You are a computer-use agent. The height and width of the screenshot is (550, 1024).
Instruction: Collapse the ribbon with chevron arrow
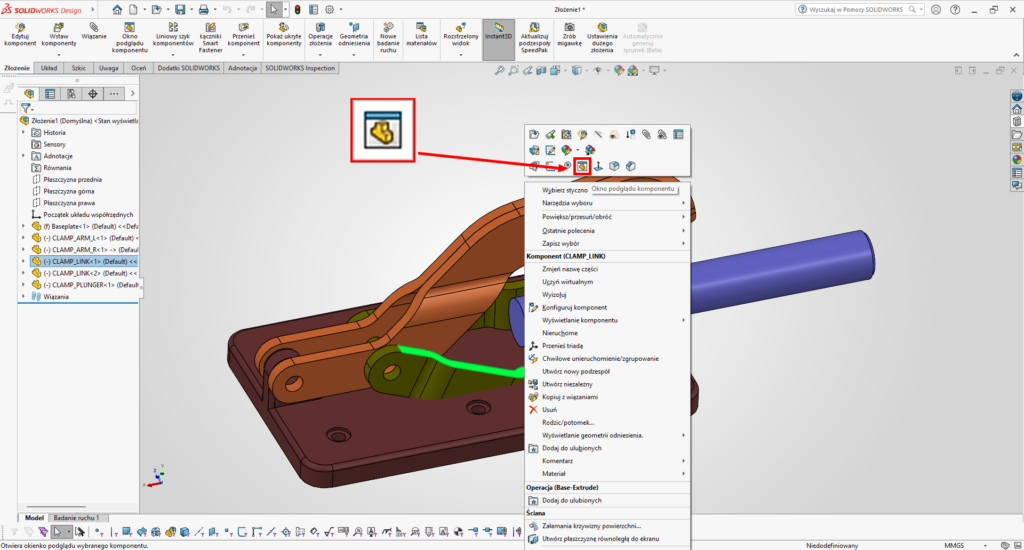[1016, 56]
